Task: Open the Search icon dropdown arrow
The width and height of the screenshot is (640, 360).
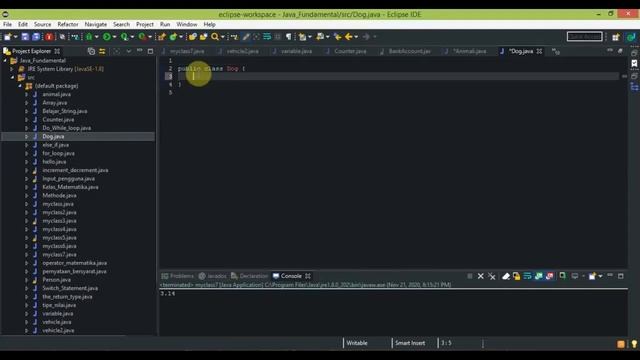Action: (222, 37)
